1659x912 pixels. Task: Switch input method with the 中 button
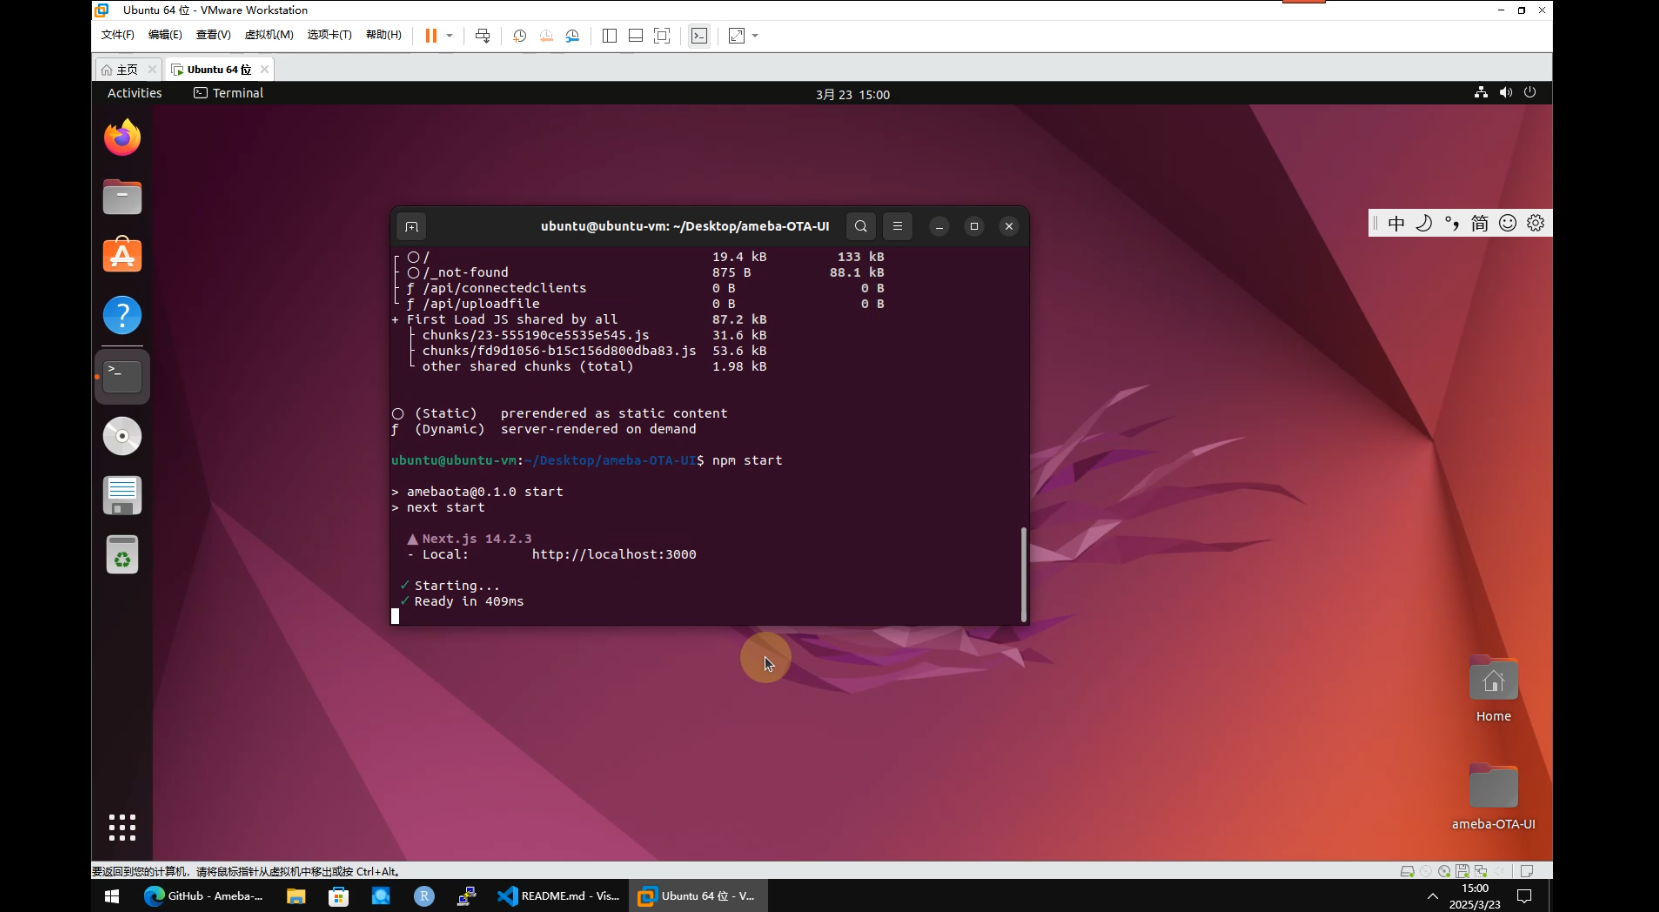click(x=1396, y=223)
